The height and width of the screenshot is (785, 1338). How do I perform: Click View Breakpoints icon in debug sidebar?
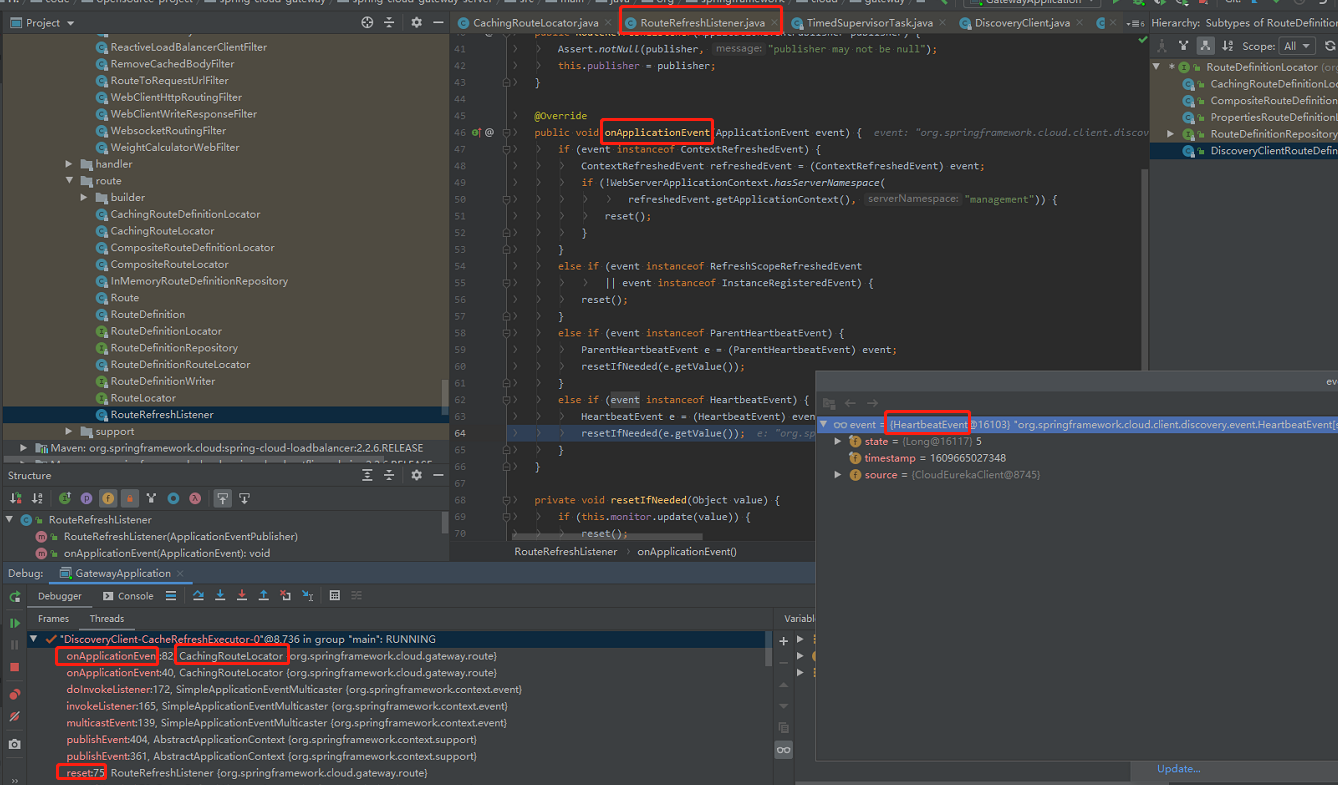(14, 694)
